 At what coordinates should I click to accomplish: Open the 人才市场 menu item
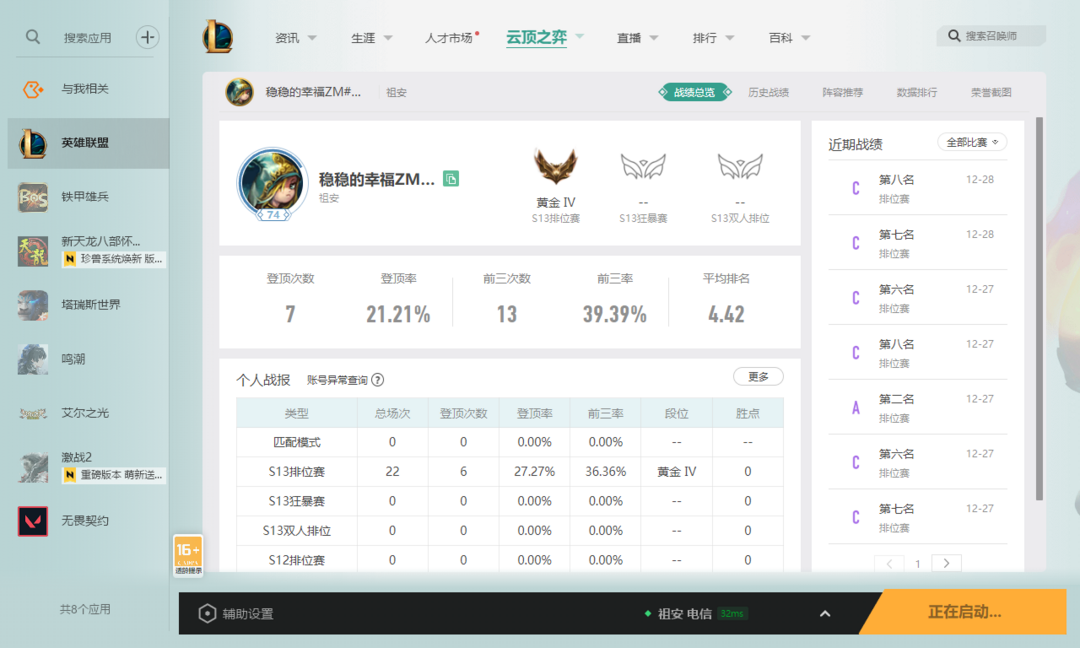[448, 38]
